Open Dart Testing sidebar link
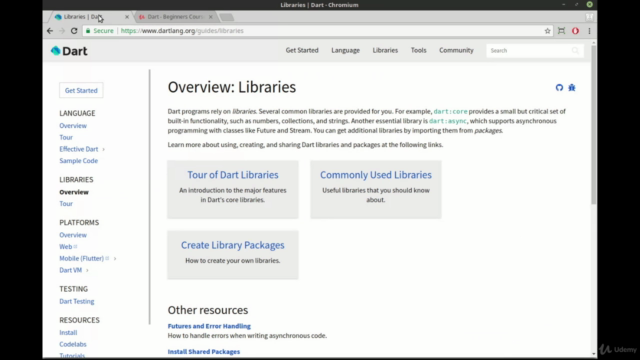 [77, 301]
